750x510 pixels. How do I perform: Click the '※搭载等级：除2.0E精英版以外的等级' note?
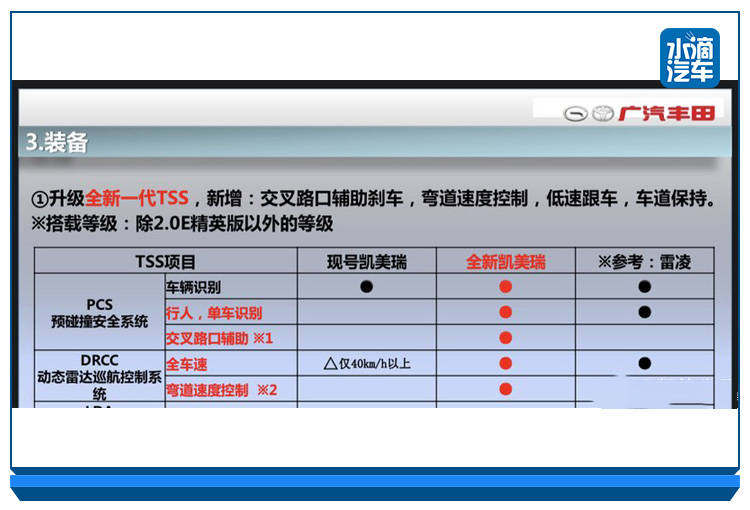tap(182, 223)
